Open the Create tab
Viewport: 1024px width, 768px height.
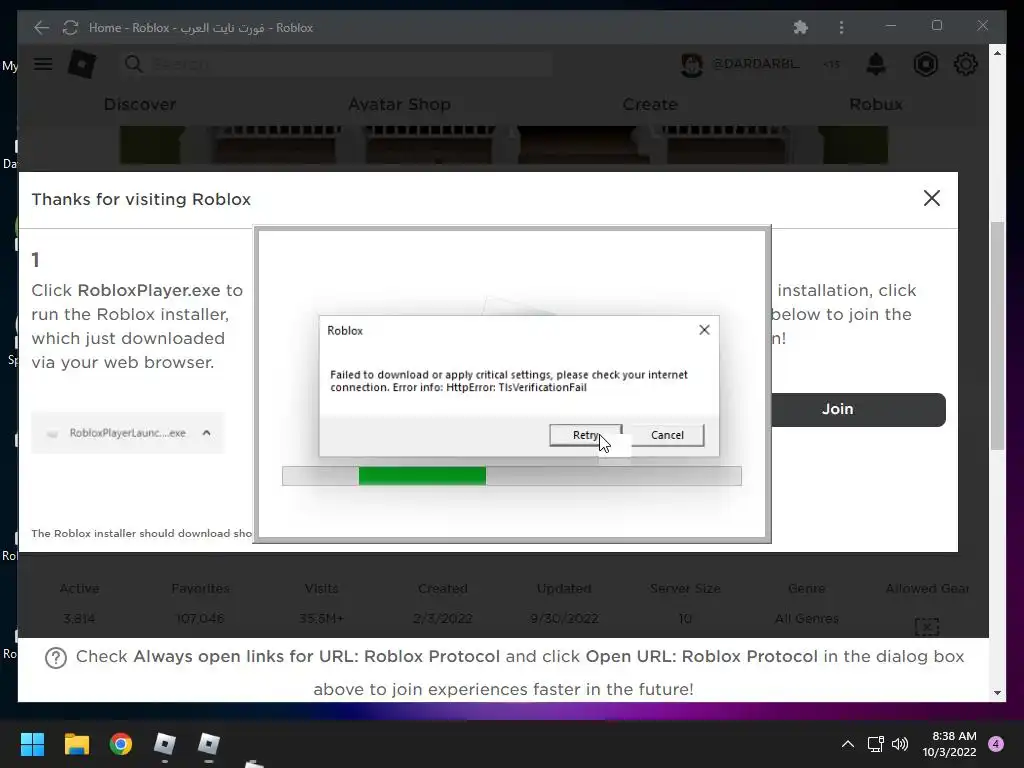tap(650, 104)
